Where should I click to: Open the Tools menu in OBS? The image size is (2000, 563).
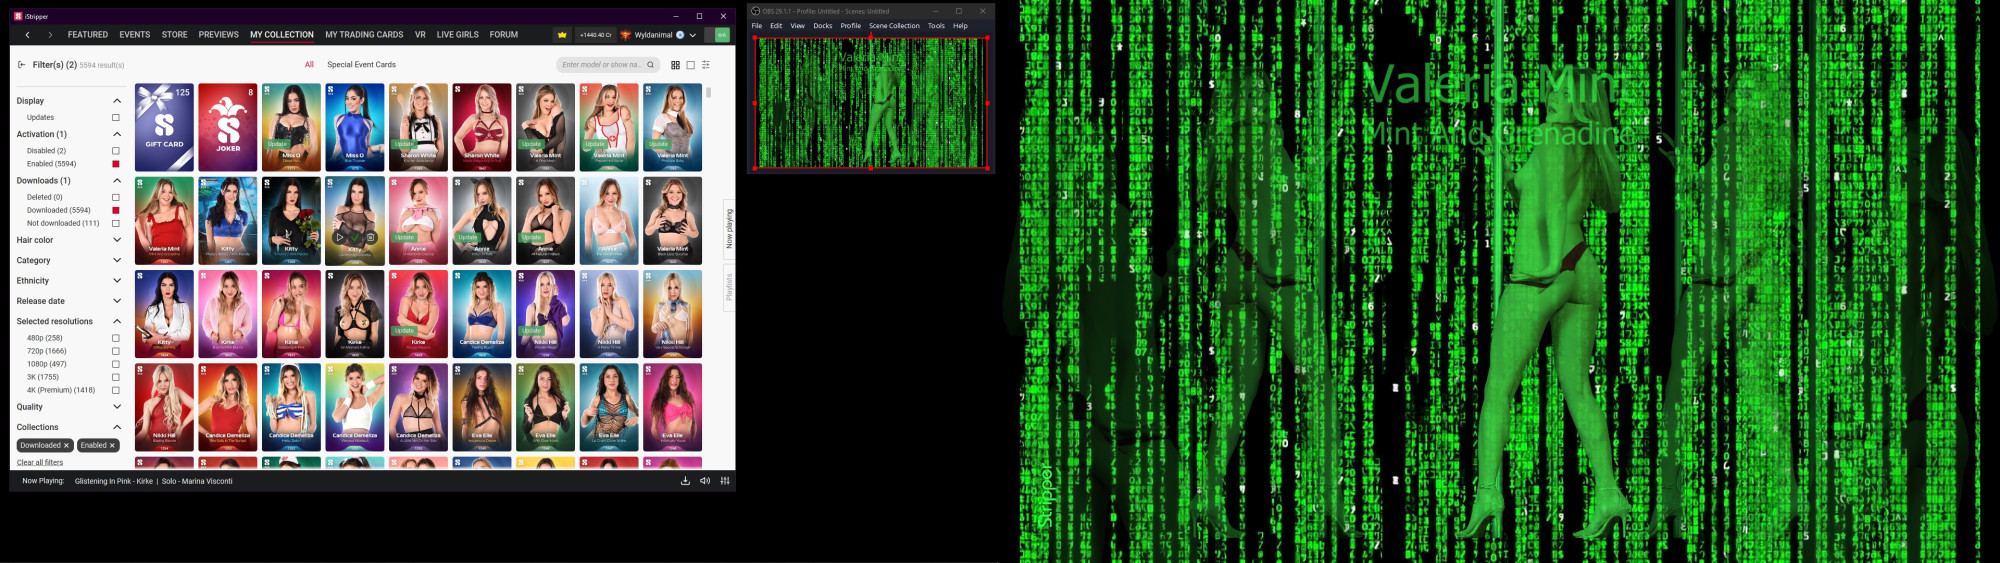pyautogui.click(x=936, y=26)
